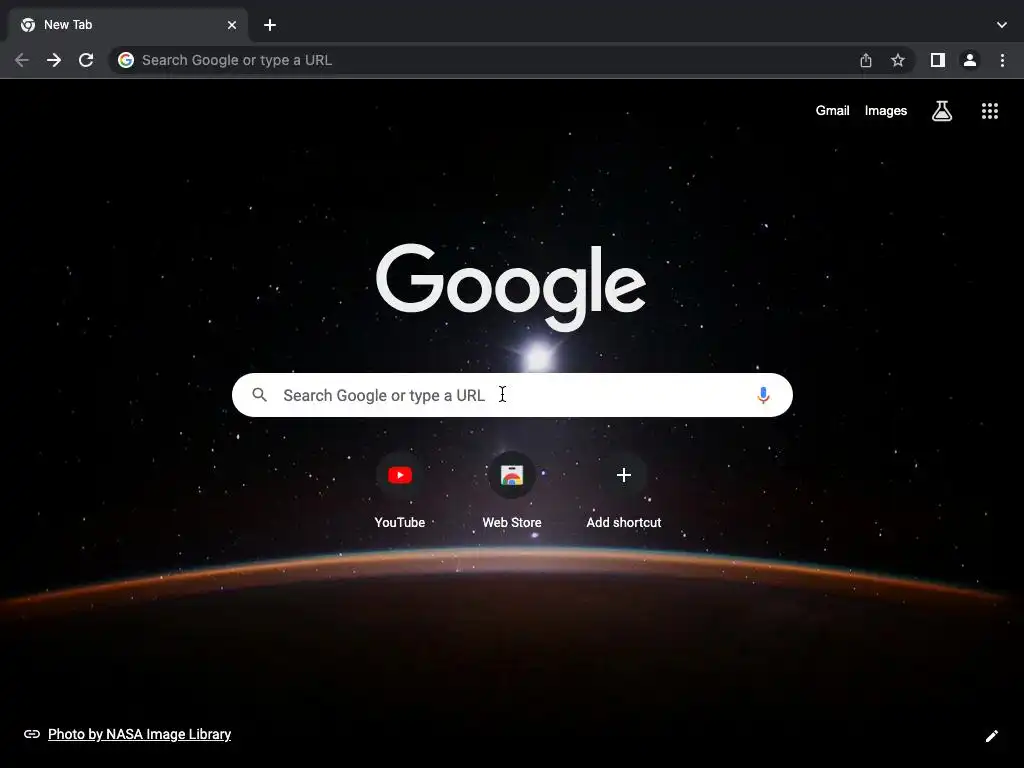Open the Images link
The width and height of the screenshot is (1024, 768).
point(886,111)
